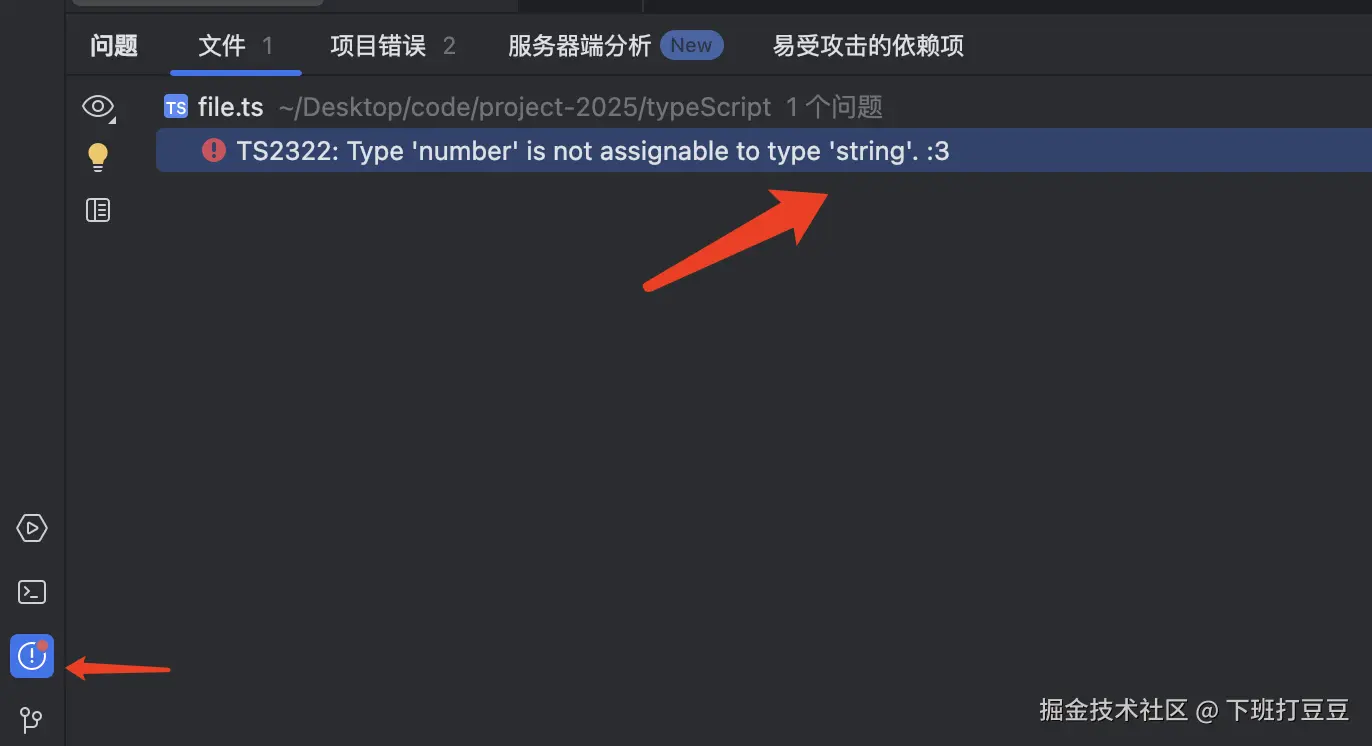Click the yellow light bulb quick-fix icon
The image size is (1372, 746).
point(98,157)
